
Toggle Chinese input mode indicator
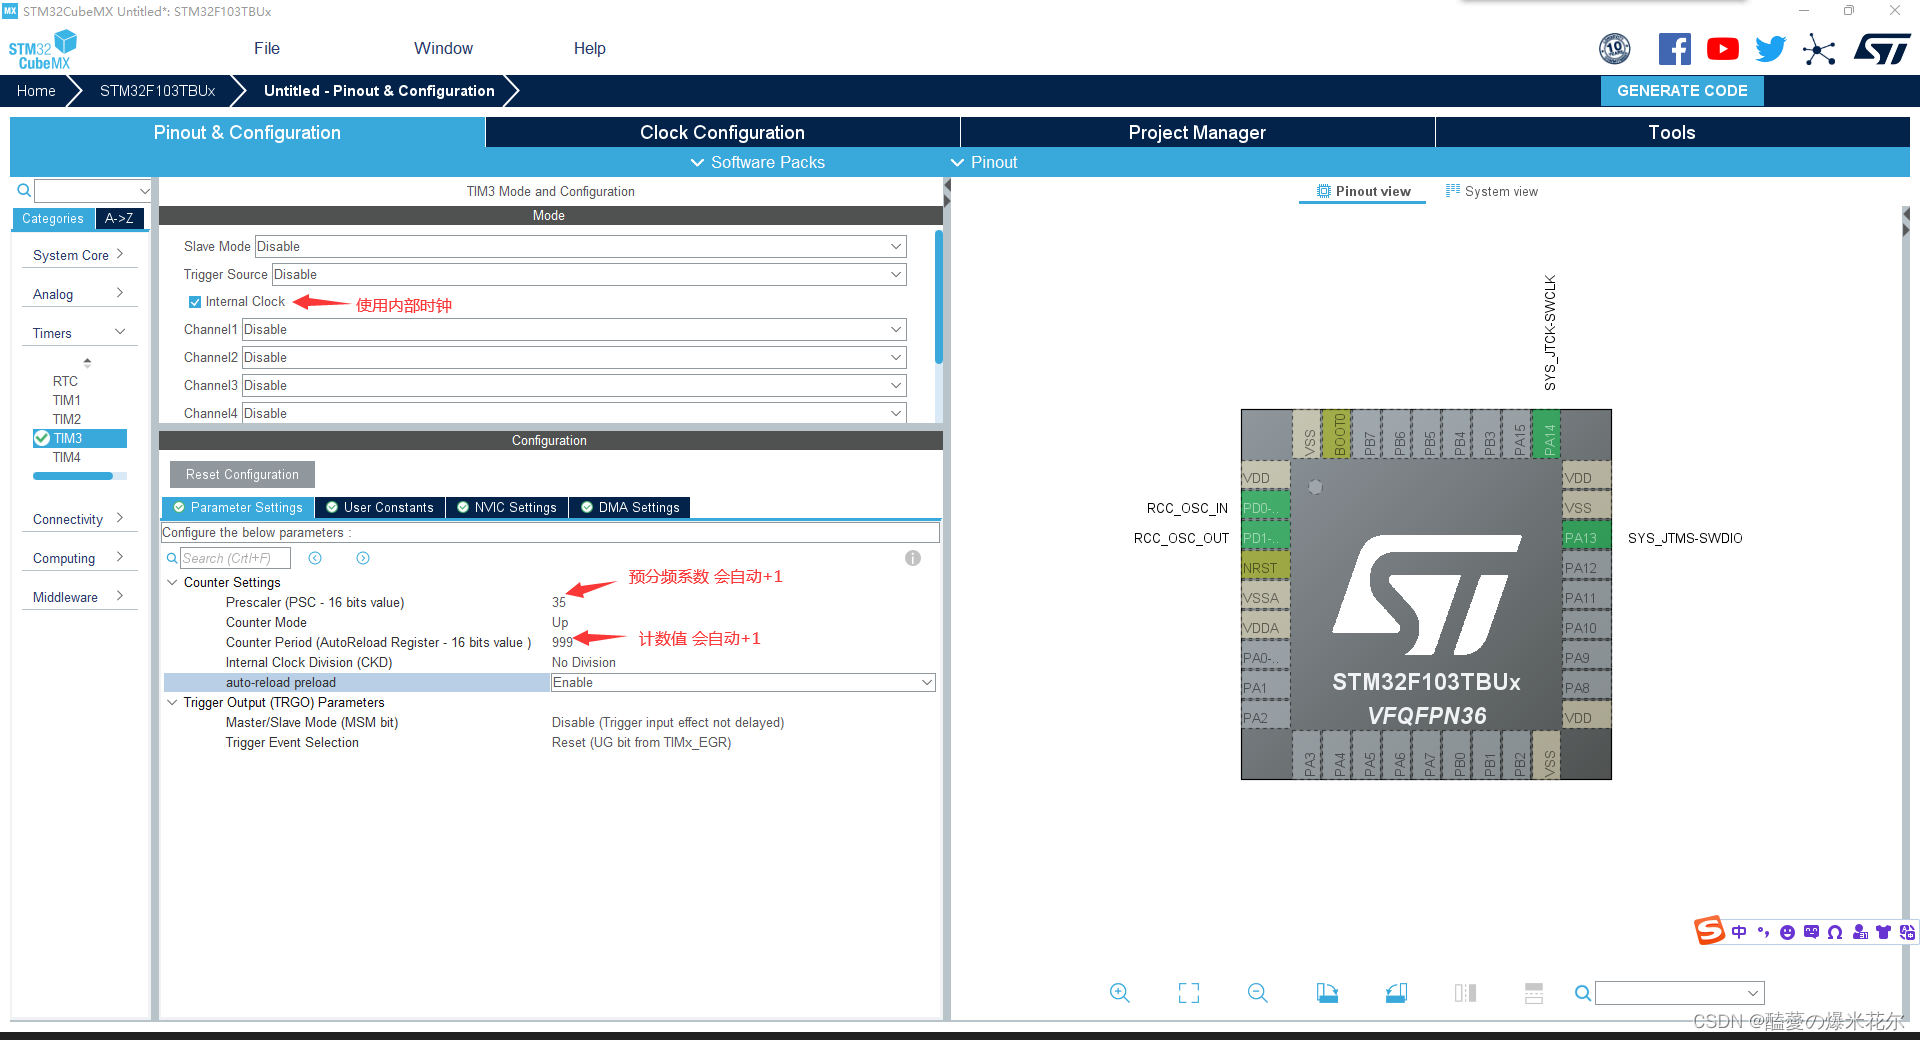pyautogui.click(x=1739, y=932)
